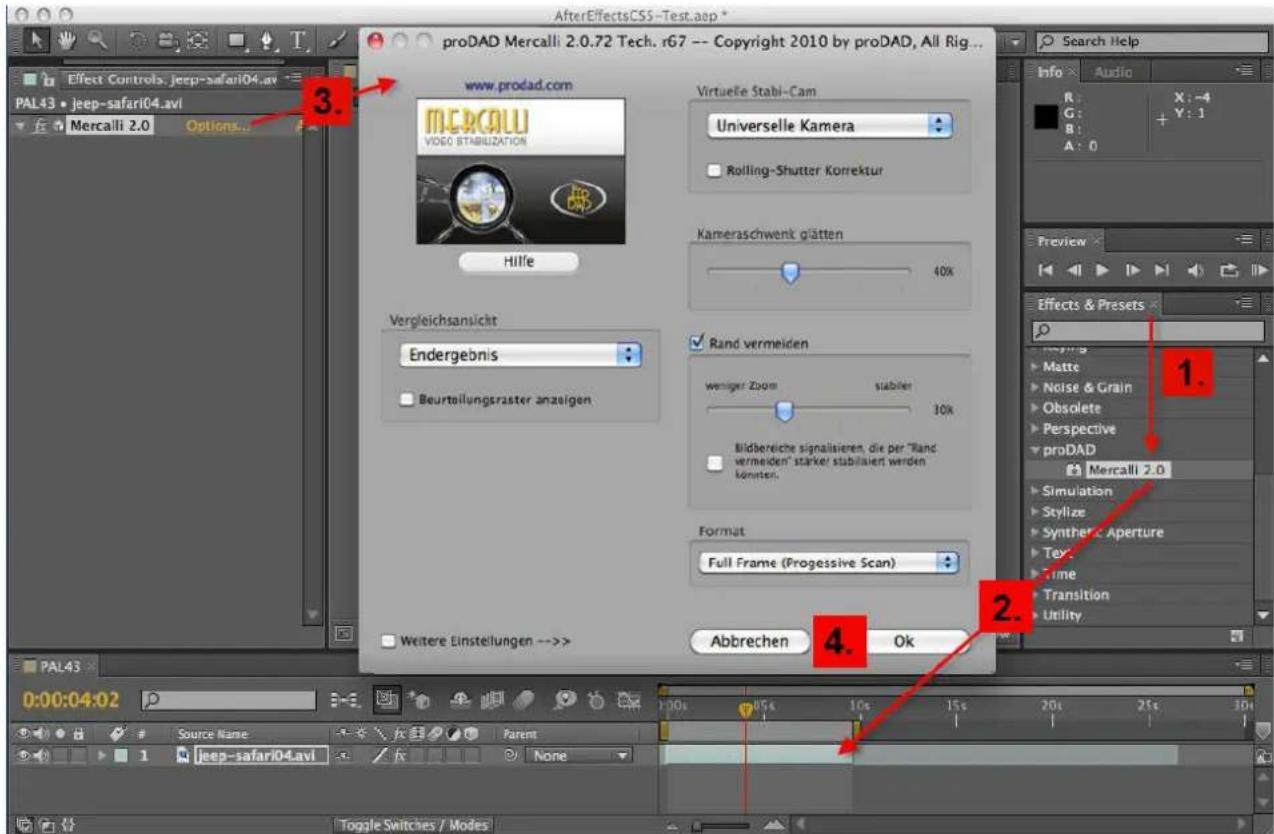Click the Hilfe button
The image size is (1274, 834).
click(x=518, y=262)
